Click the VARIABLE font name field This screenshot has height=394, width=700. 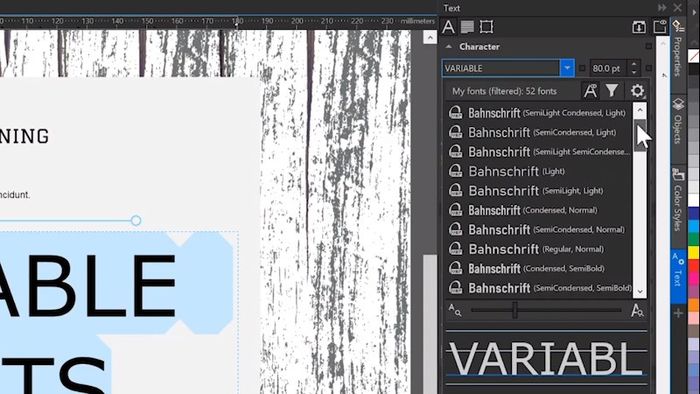click(x=501, y=68)
